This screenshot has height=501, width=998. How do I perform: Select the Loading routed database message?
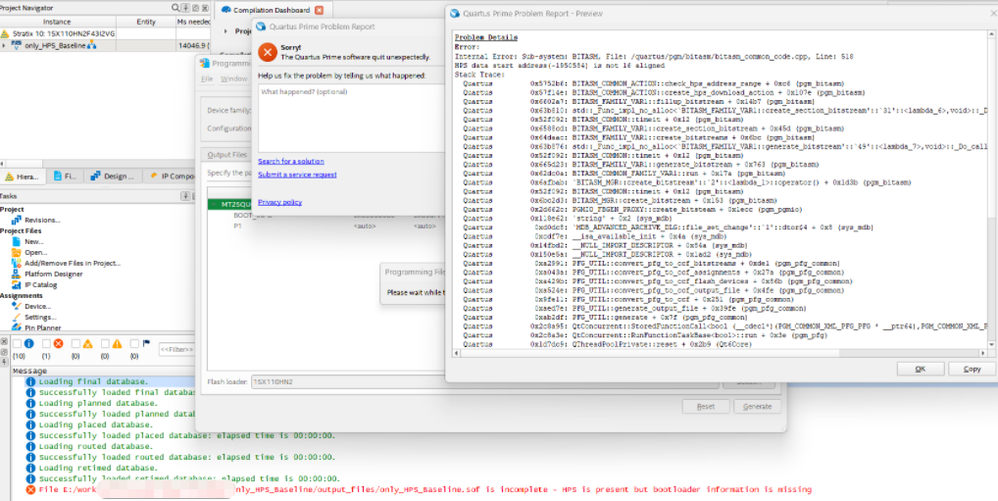click(94, 446)
